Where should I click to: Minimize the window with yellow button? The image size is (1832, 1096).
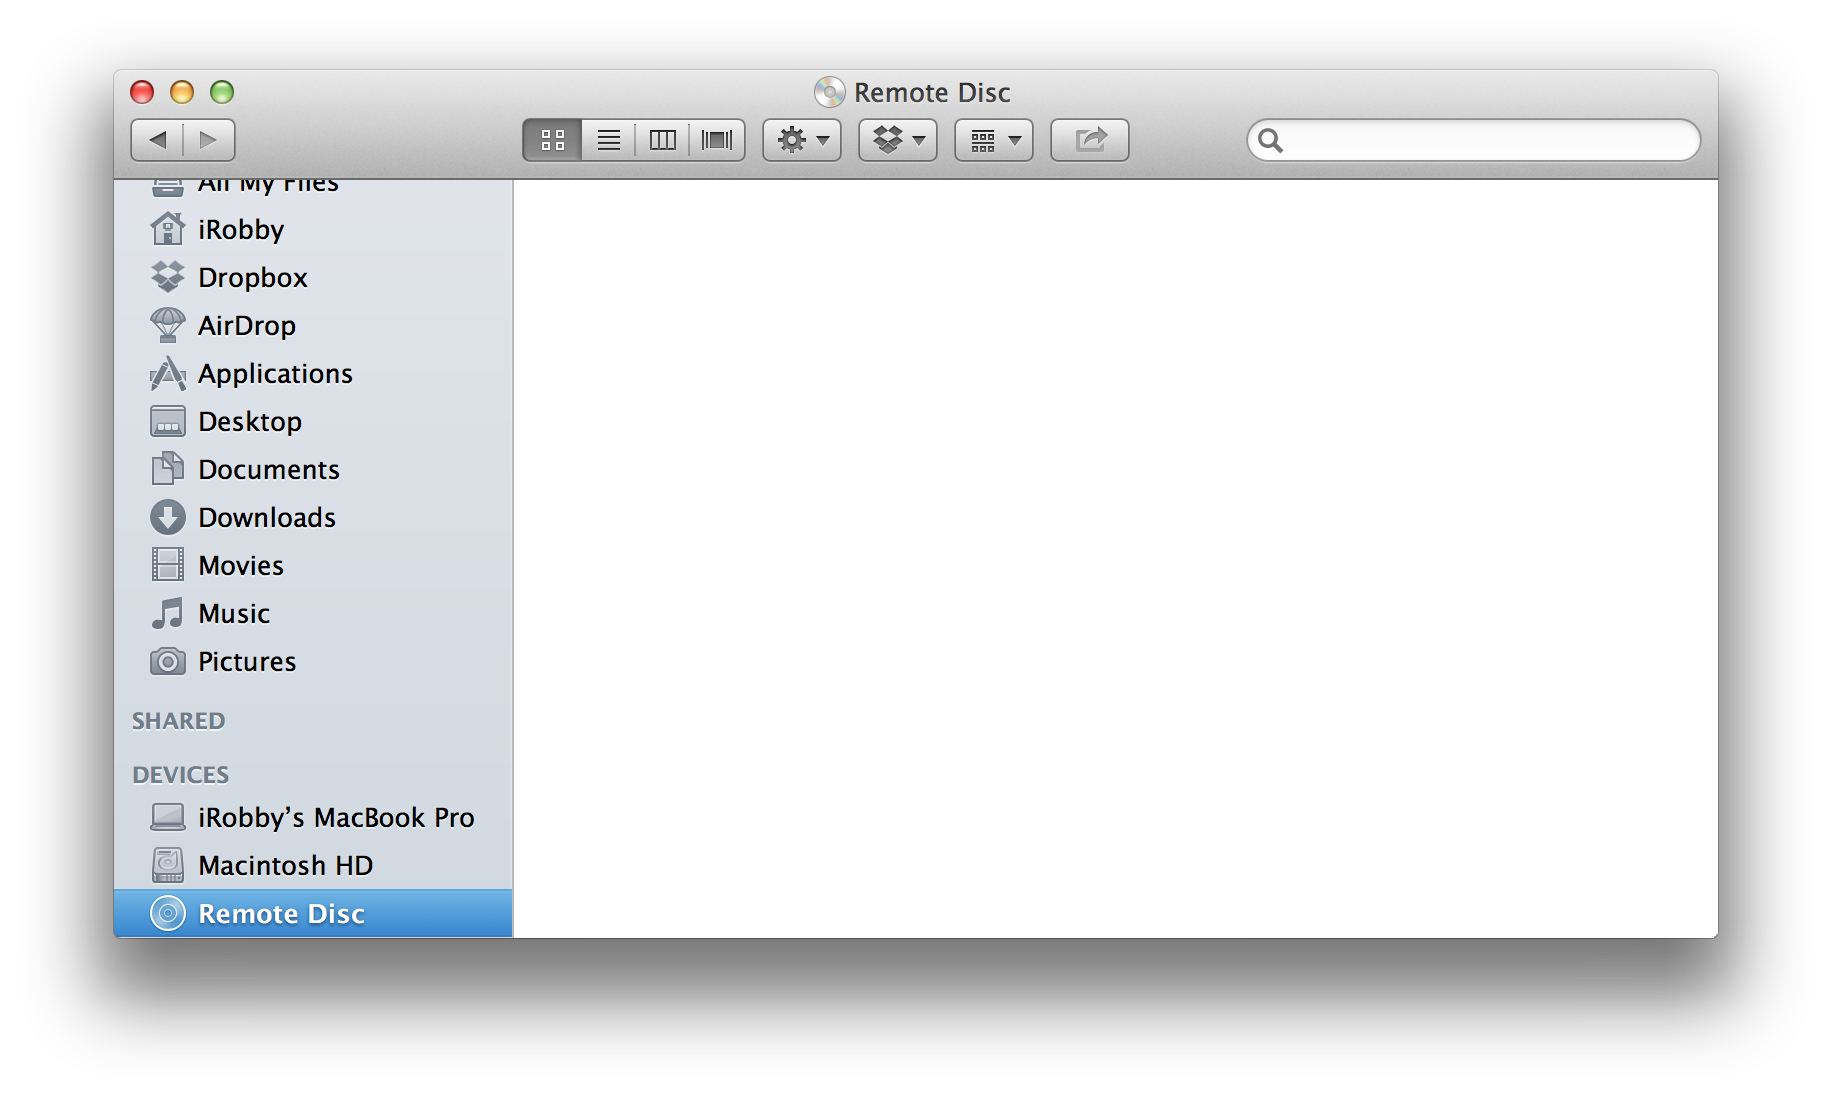[x=182, y=92]
